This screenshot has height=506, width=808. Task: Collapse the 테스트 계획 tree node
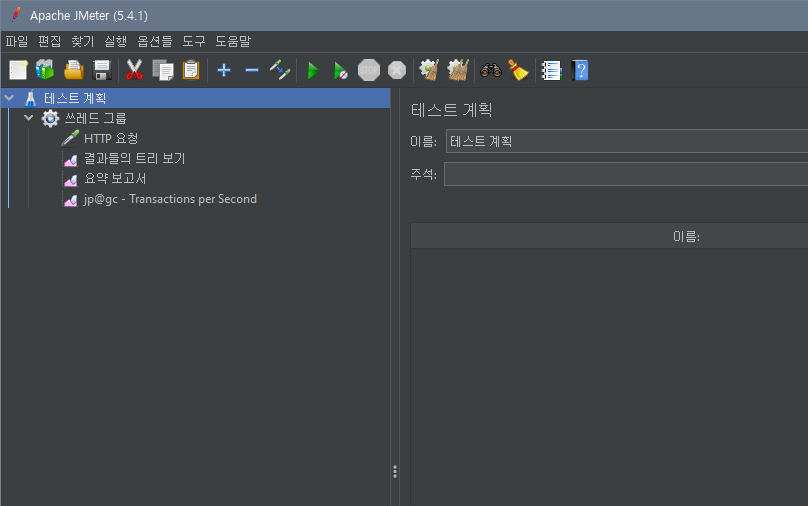click(x=9, y=97)
